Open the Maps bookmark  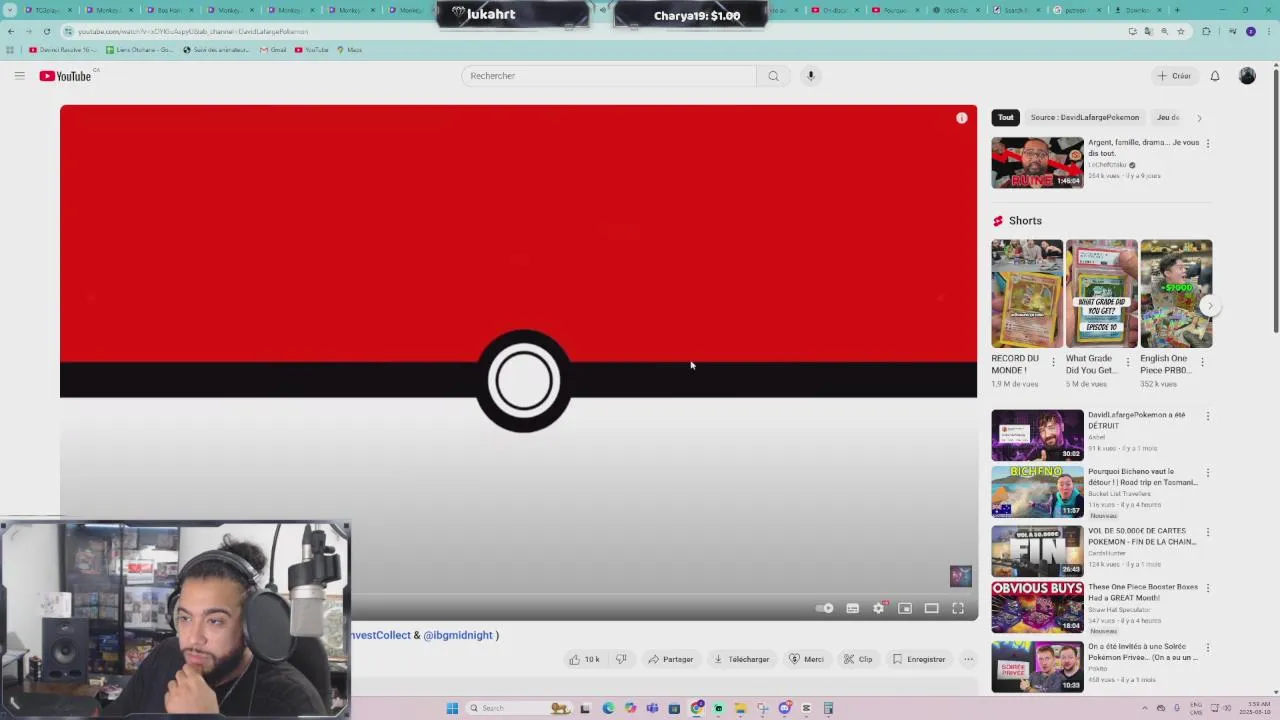point(349,49)
